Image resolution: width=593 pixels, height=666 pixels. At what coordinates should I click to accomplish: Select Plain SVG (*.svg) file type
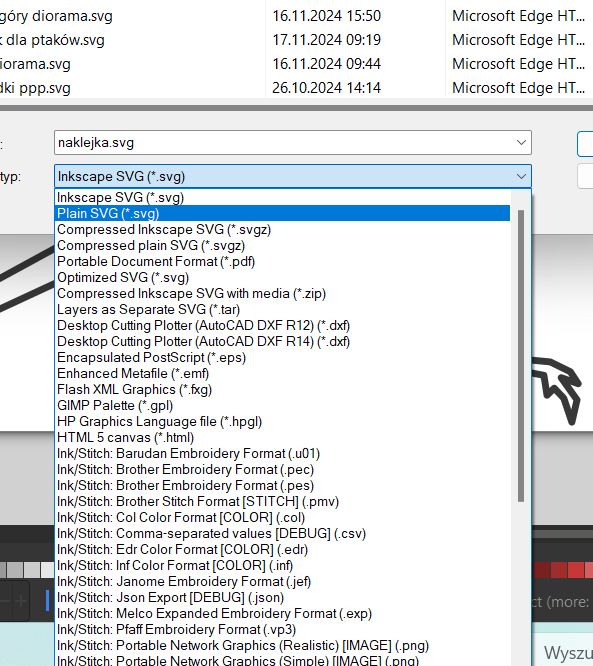(282, 213)
